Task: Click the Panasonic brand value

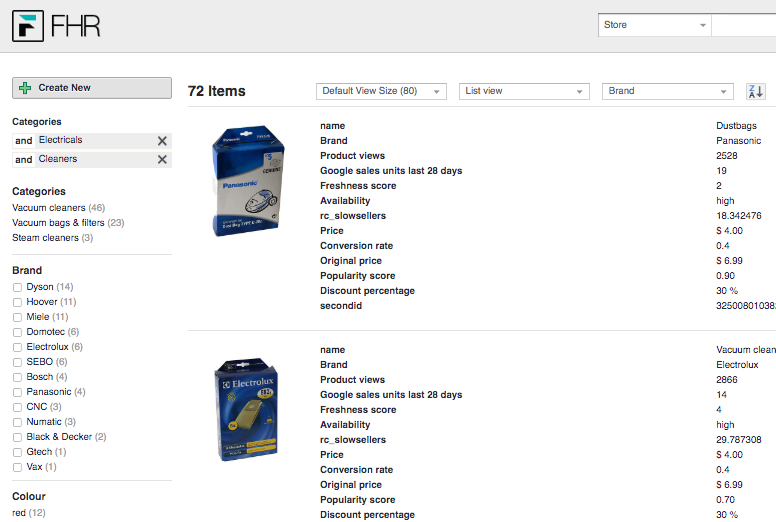Action: tap(738, 141)
